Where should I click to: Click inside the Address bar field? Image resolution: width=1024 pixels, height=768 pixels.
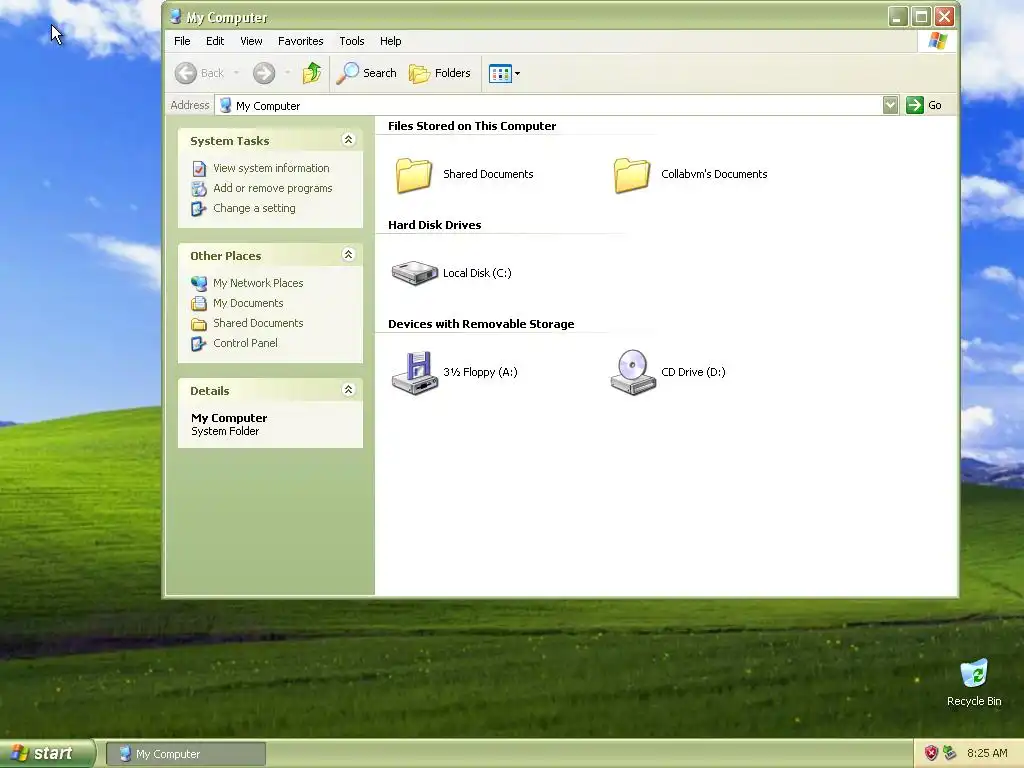(549, 105)
